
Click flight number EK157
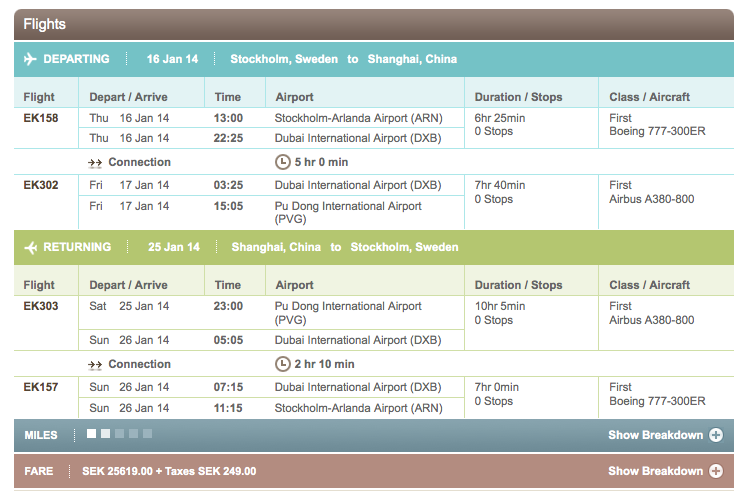click(x=41, y=387)
